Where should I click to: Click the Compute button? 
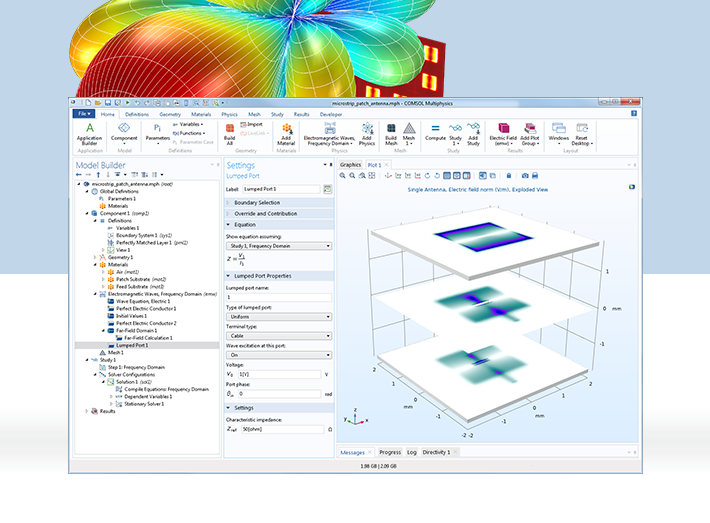(x=435, y=132)
